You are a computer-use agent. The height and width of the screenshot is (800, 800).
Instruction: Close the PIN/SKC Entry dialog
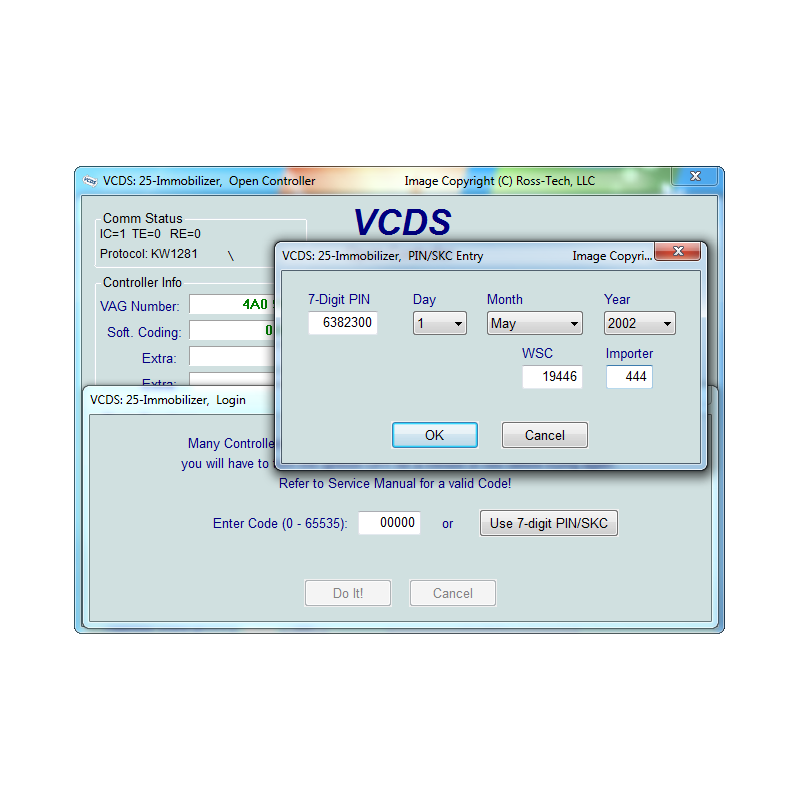coord(678,251)
